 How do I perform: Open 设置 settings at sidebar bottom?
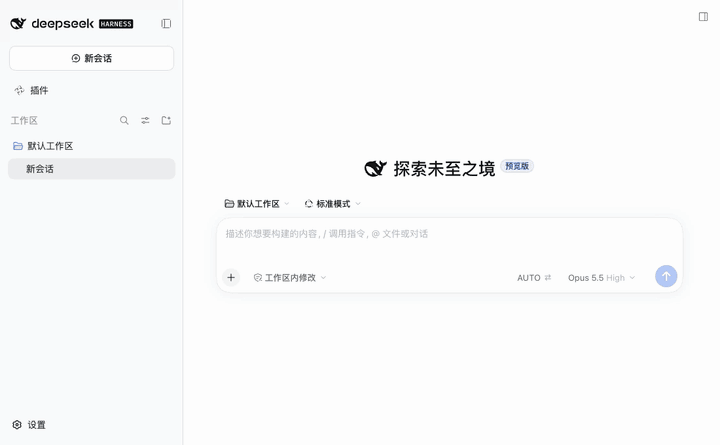(x=29, y=425)
